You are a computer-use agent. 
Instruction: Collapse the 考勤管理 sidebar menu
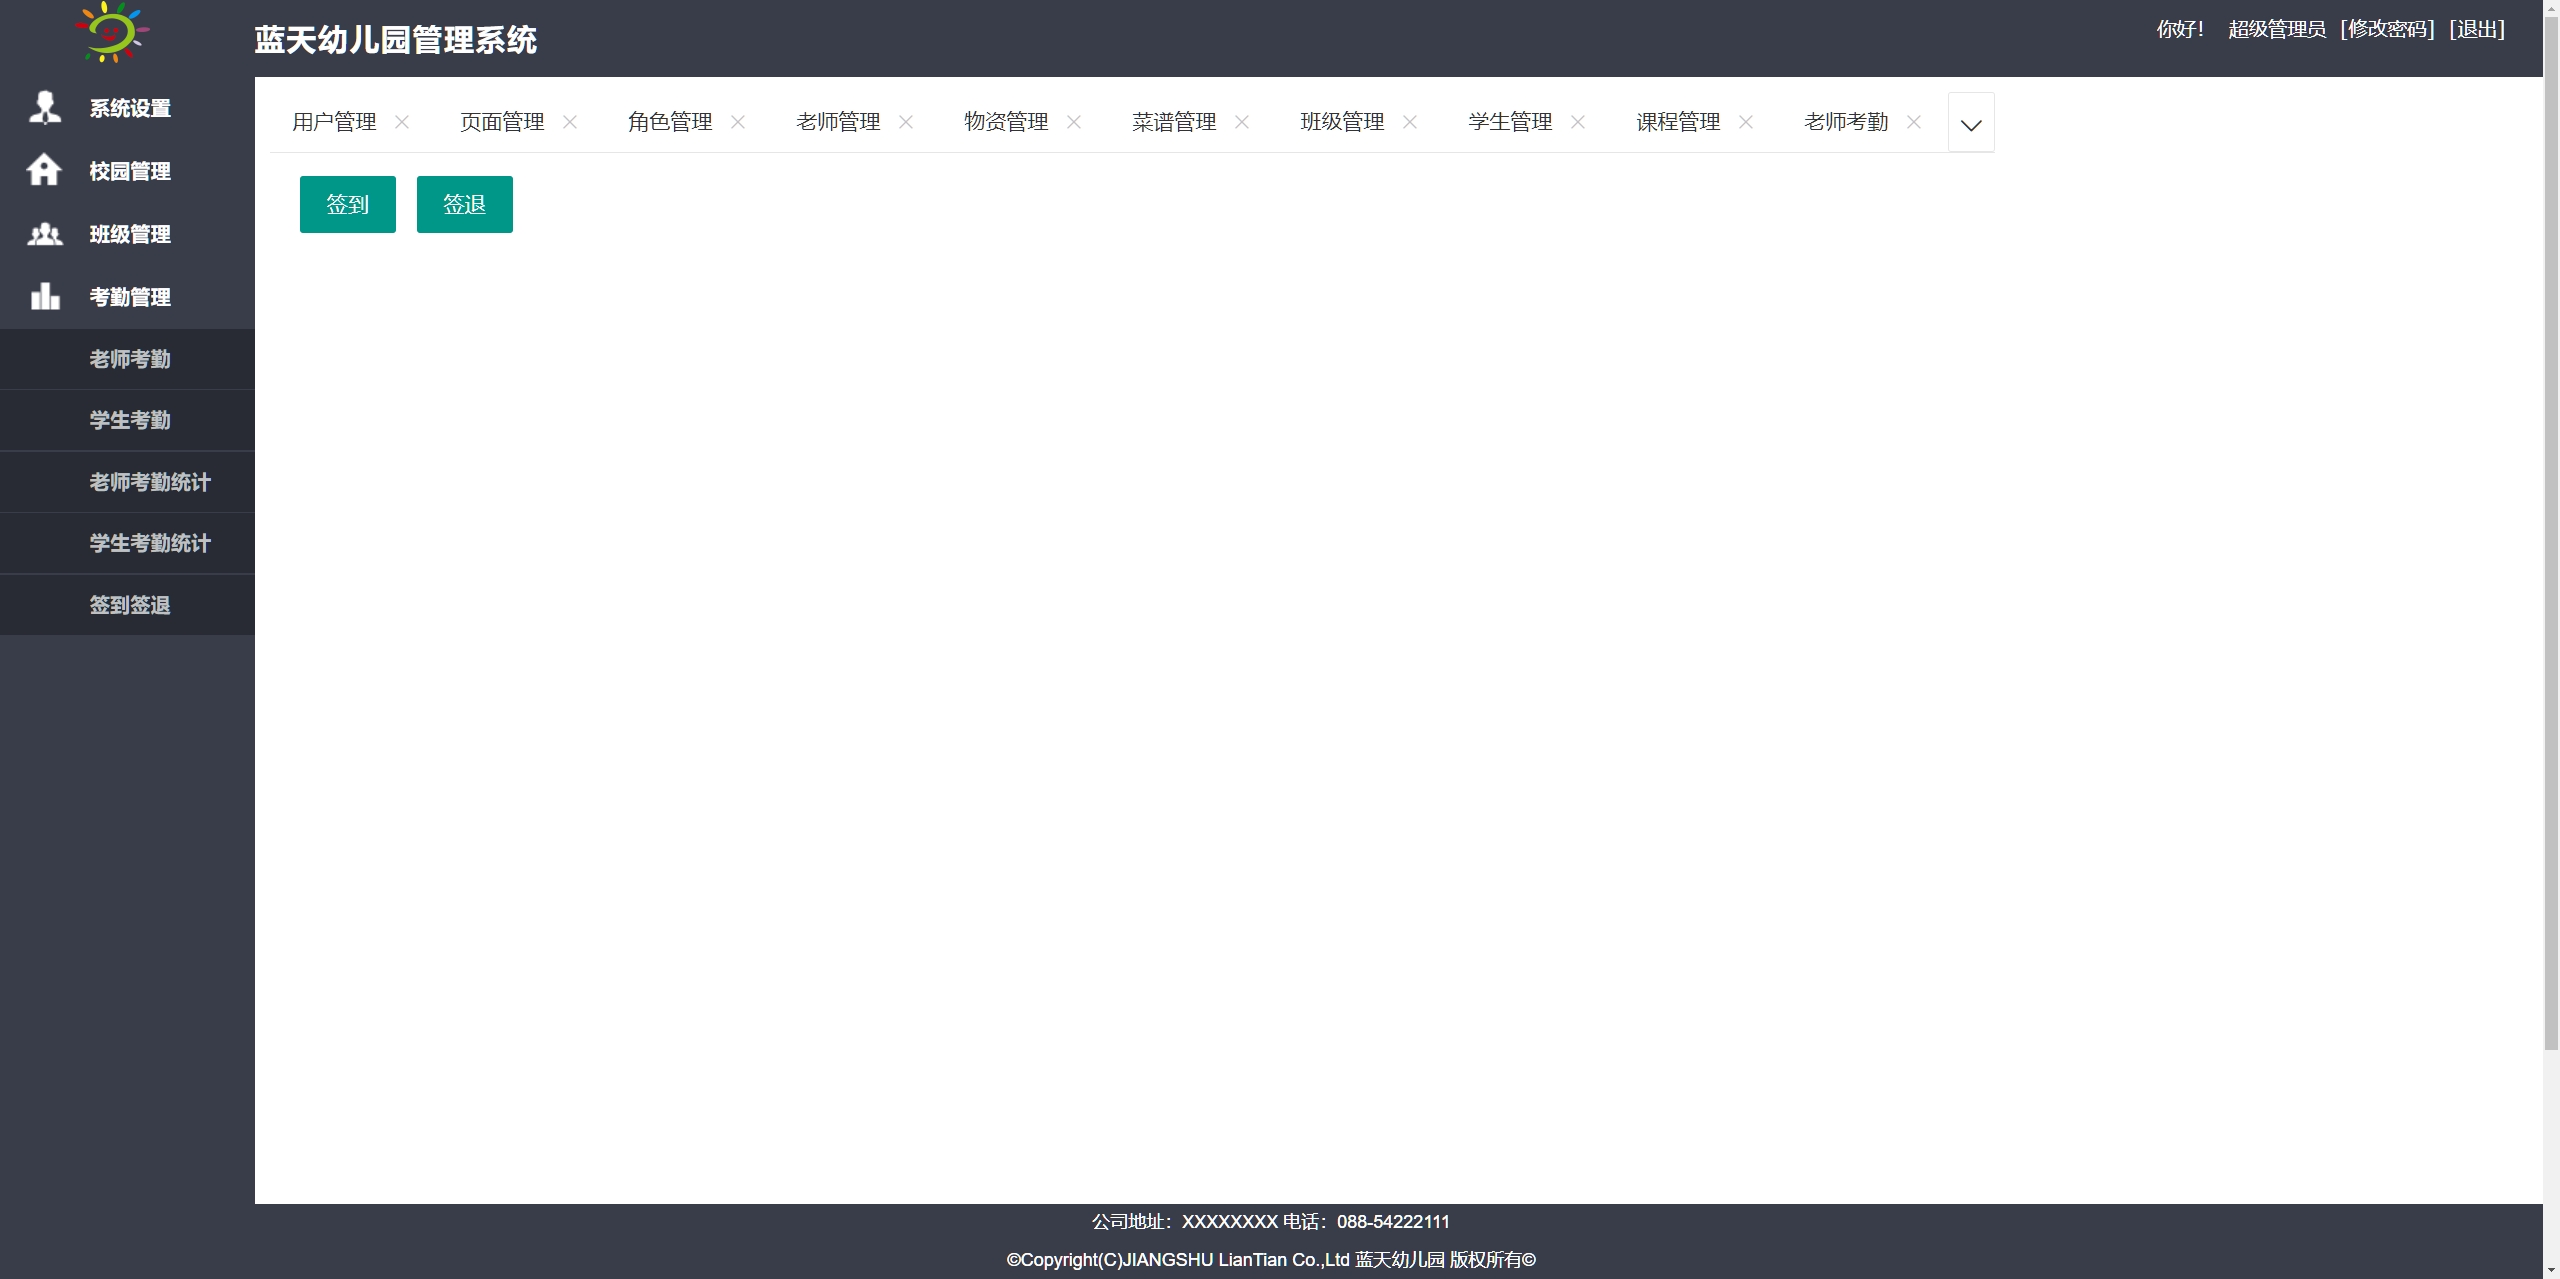coord(128,297)
